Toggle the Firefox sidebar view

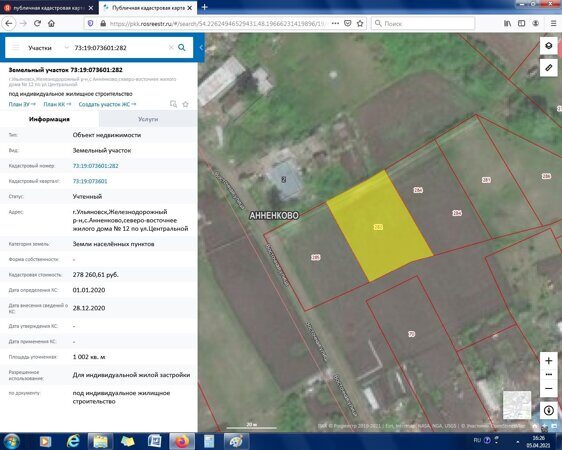pyautogui.click(x=521, y=23)
